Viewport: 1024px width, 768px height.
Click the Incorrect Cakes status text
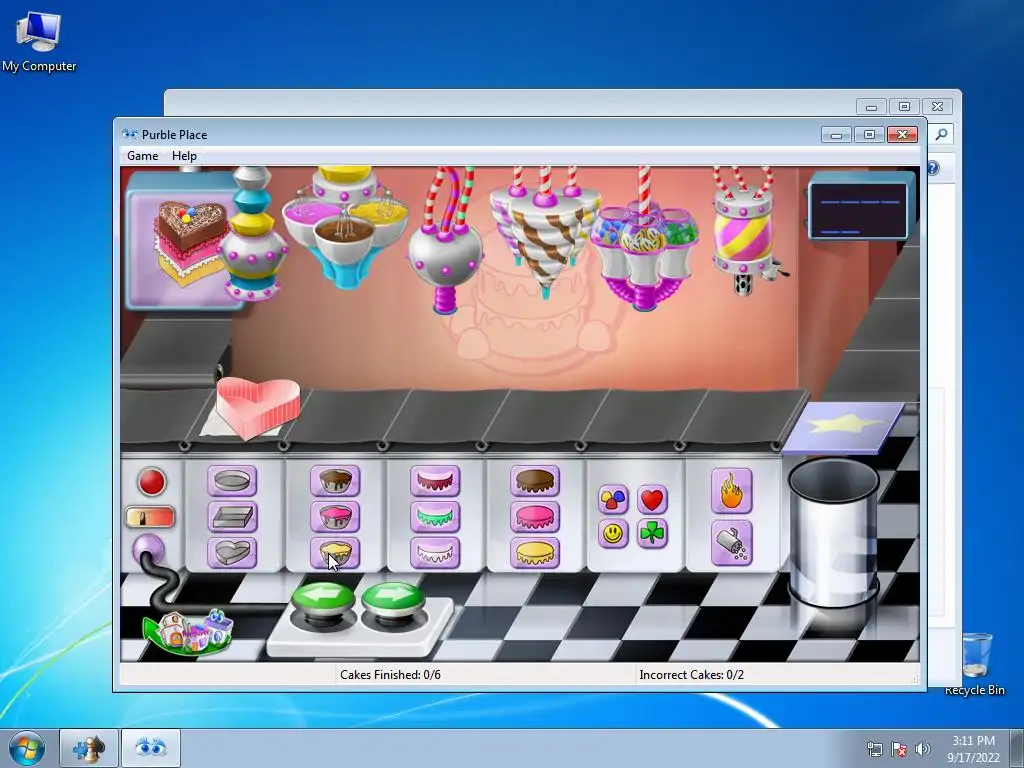(692, 675)
